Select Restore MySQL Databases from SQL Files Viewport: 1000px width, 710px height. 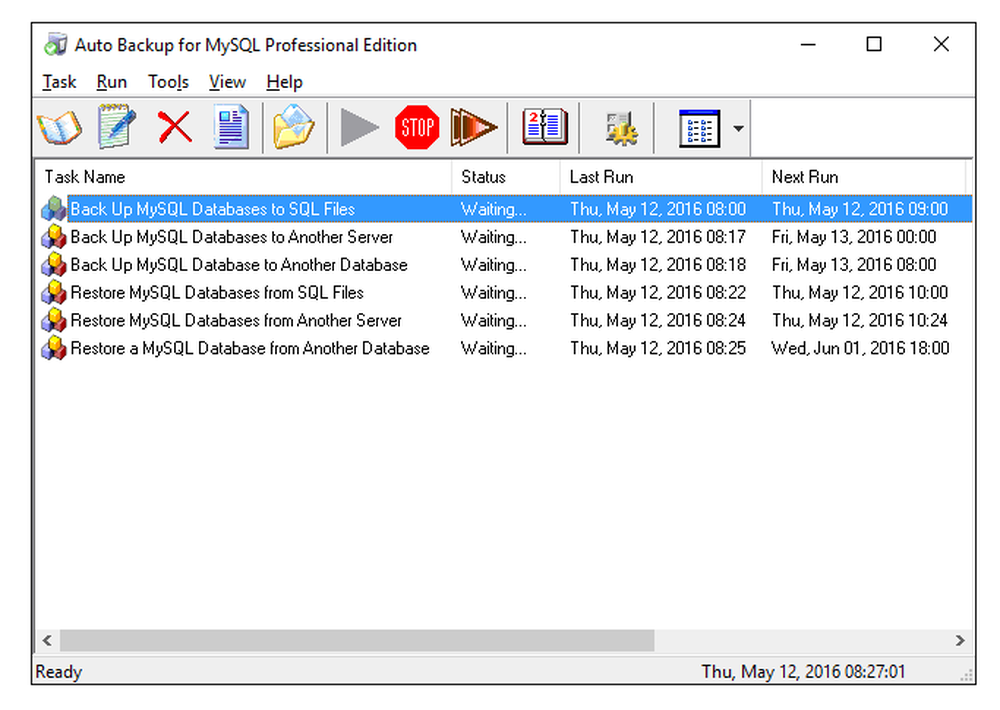click(x=217, y=293)
